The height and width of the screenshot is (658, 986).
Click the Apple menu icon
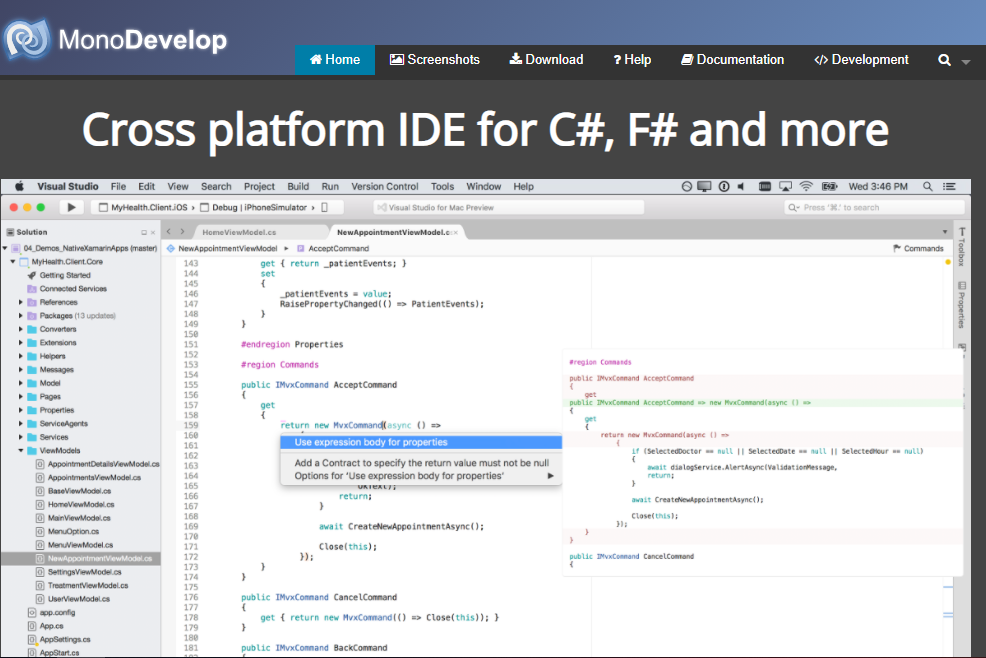click(18, 185)
